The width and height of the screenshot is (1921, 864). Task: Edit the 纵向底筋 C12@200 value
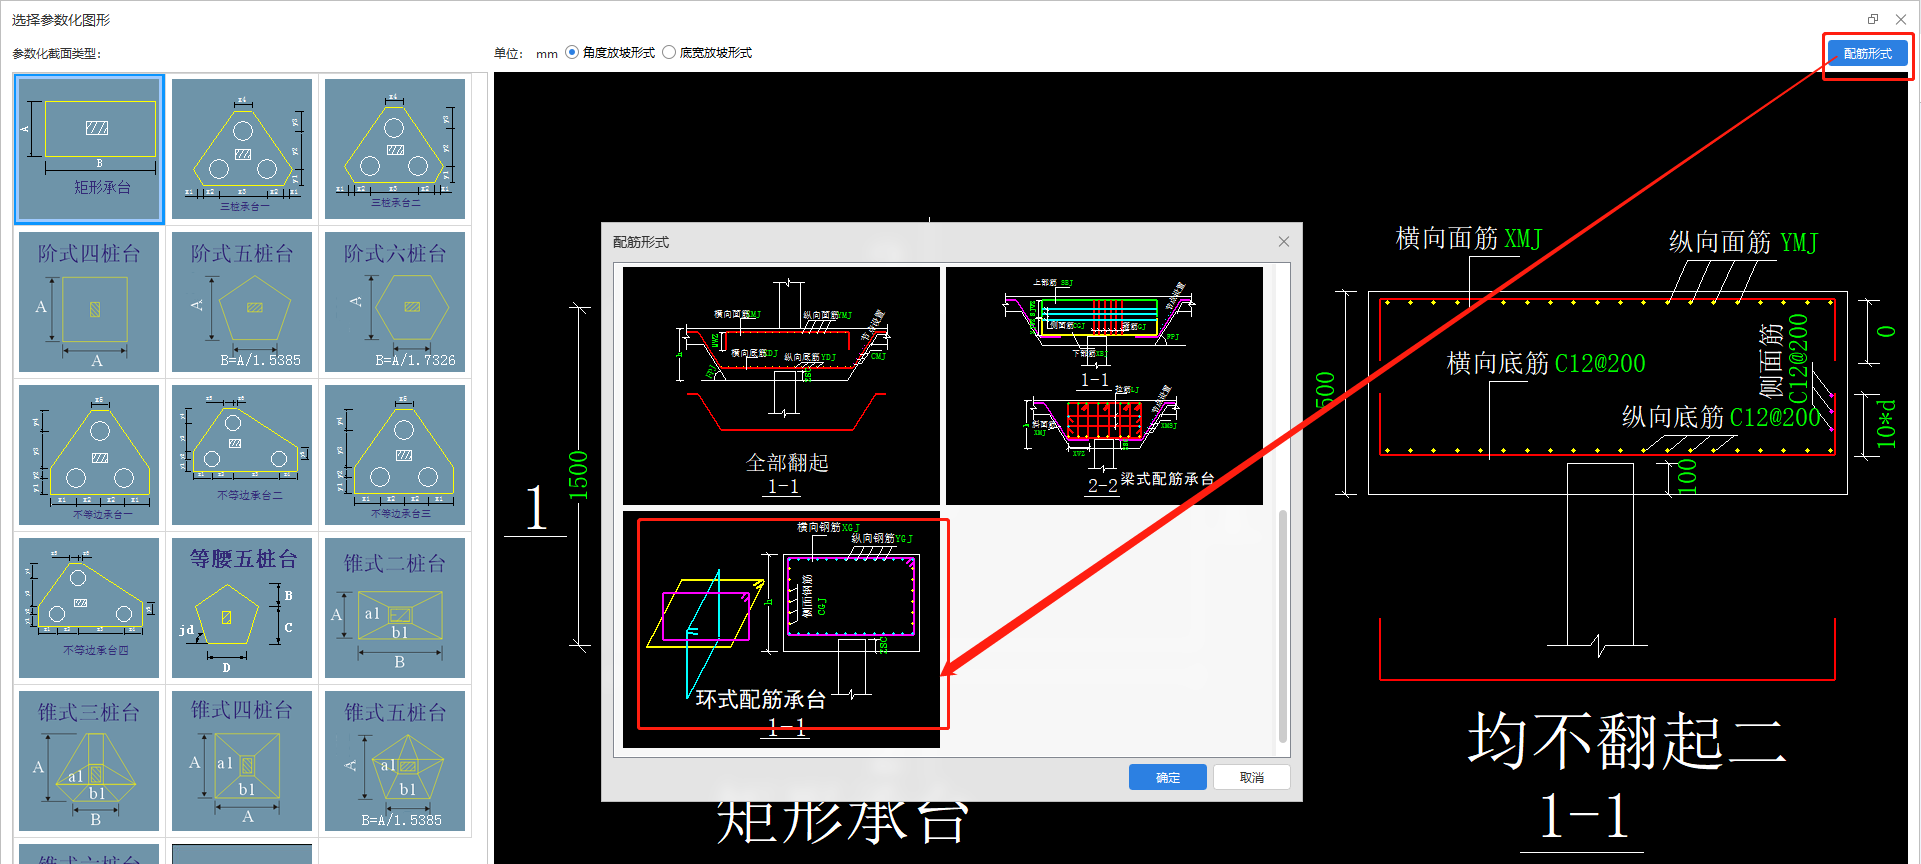point(1775,418)
